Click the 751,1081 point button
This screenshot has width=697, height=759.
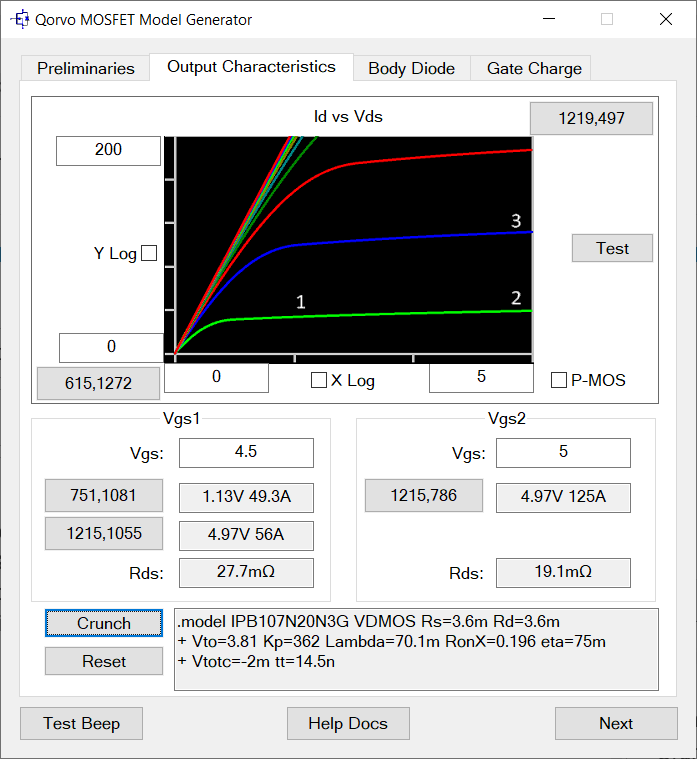click(x=104, y=494)
